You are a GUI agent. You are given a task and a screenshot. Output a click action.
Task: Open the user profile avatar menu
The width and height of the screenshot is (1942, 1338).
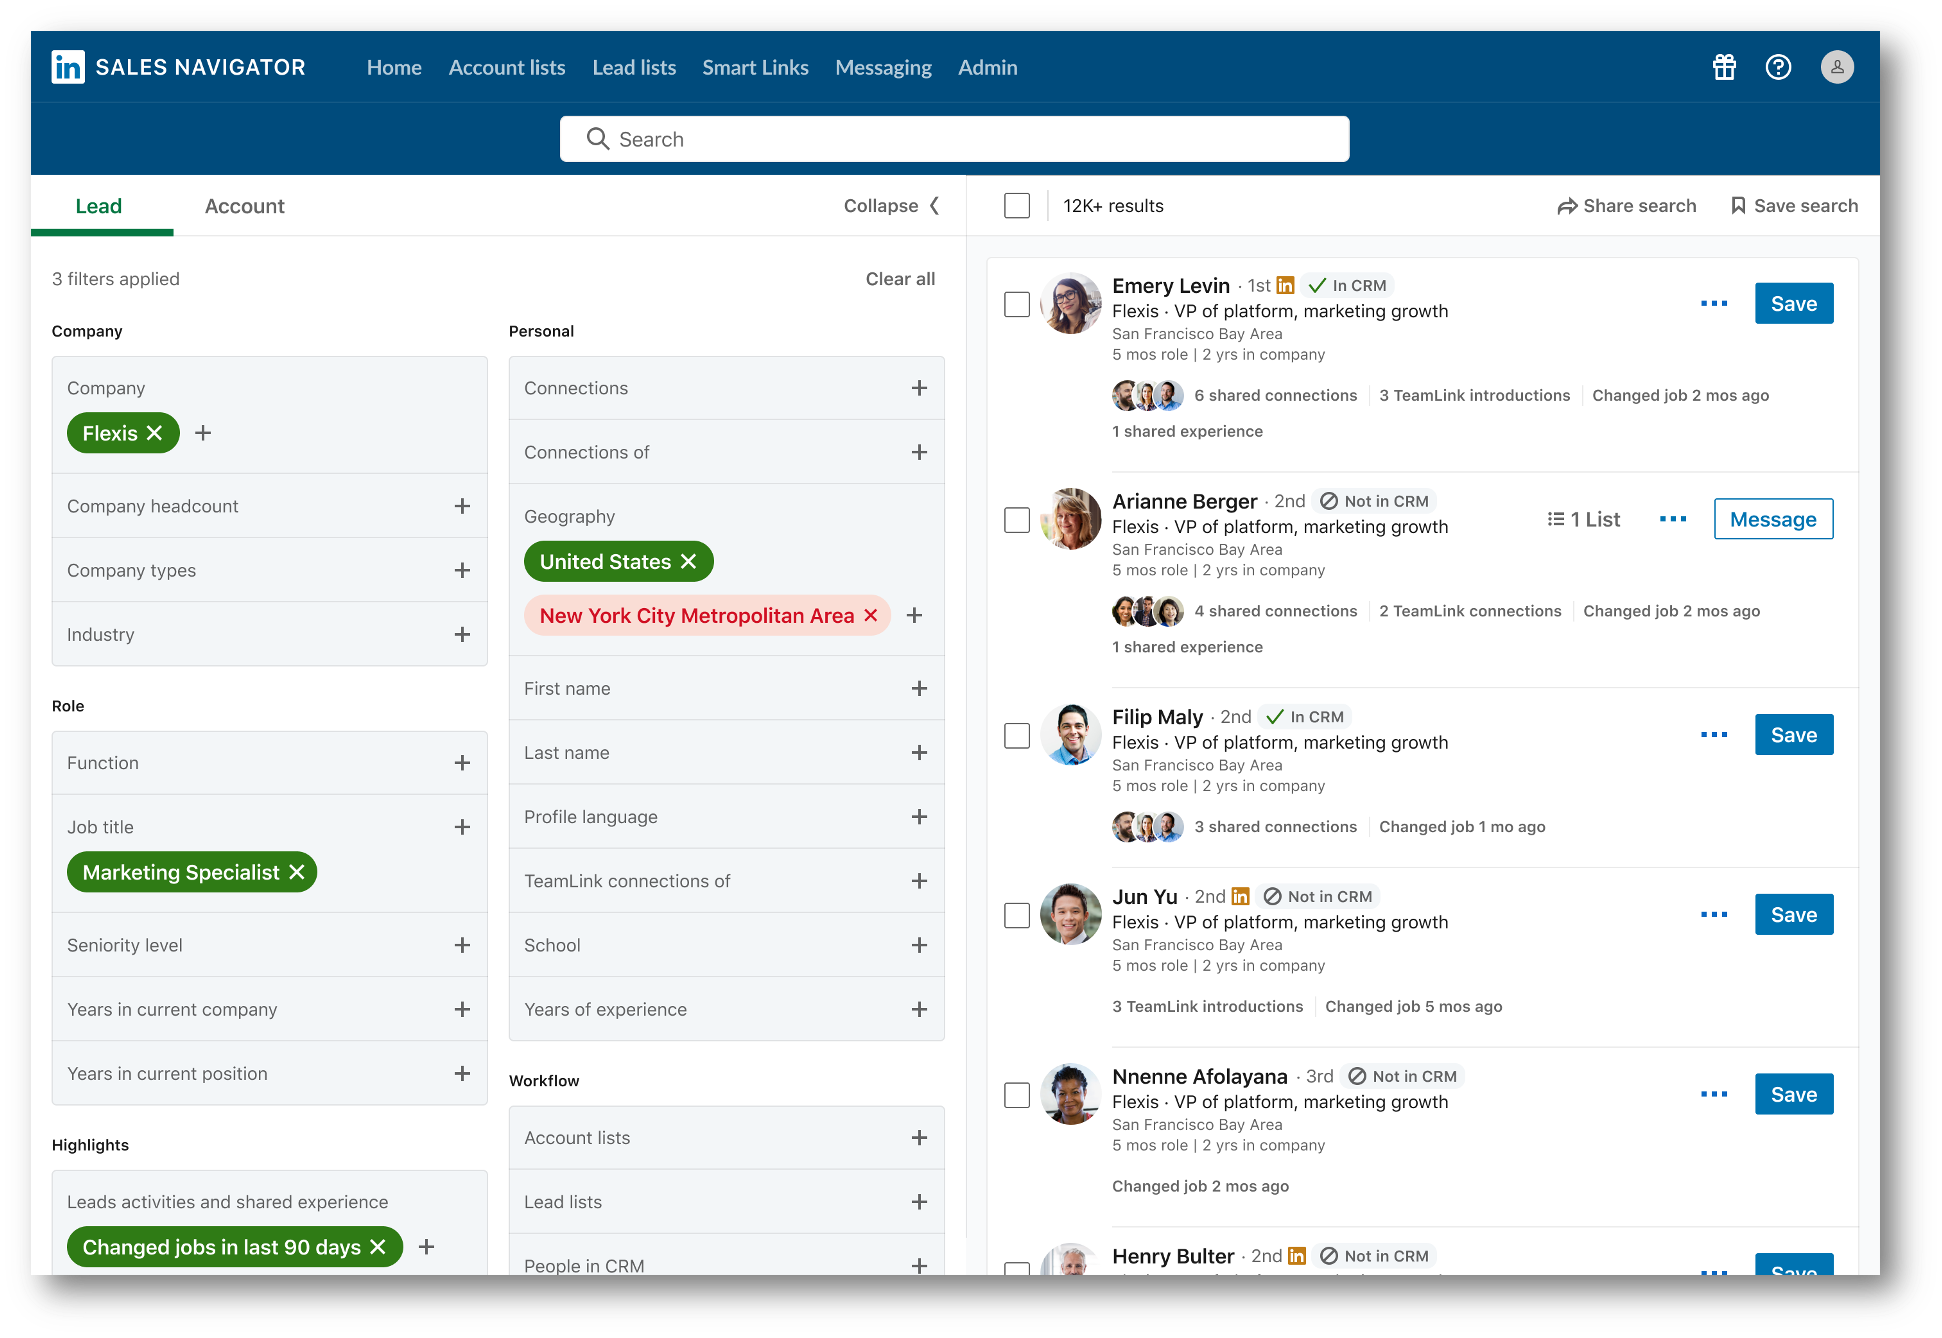pos(1837,67)
